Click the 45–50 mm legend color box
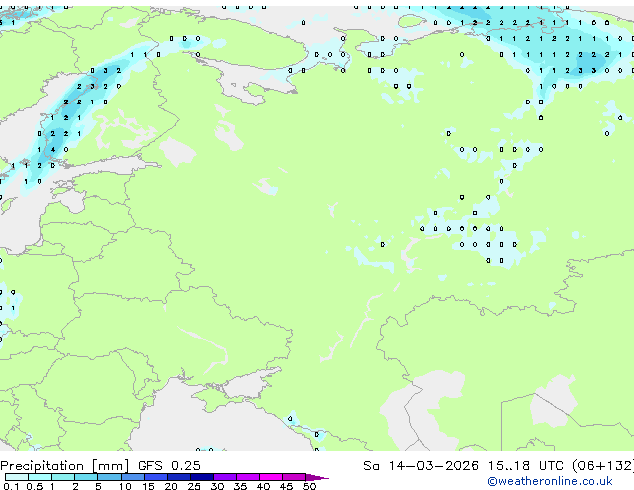Viewport: 634px width, 490px height. pos(294,477)
